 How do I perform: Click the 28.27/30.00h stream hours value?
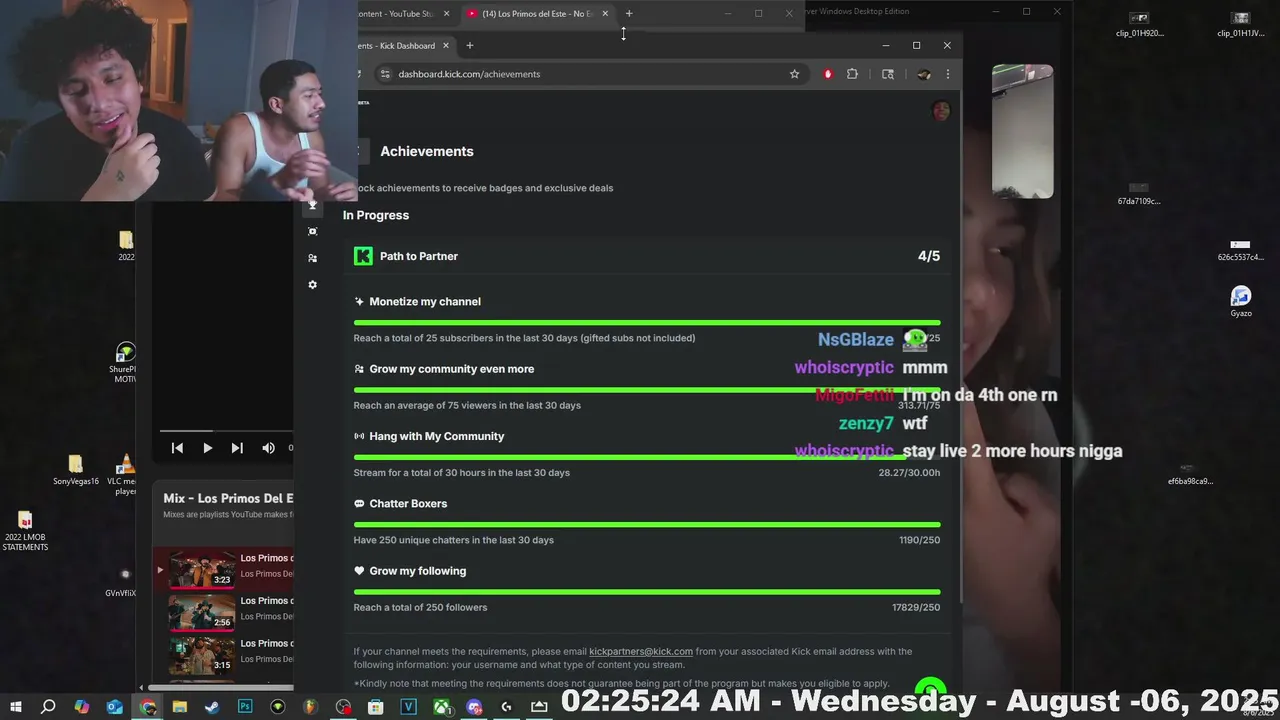909,473
